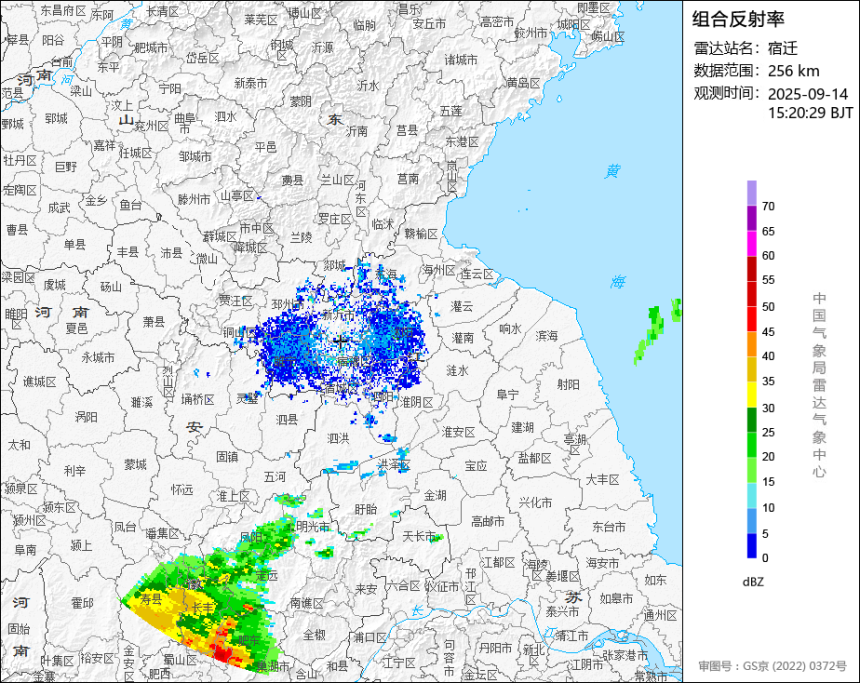Viewport: 860px width, 683px height.
Task: Click the 莒南 county label
Action: [408, 178]
